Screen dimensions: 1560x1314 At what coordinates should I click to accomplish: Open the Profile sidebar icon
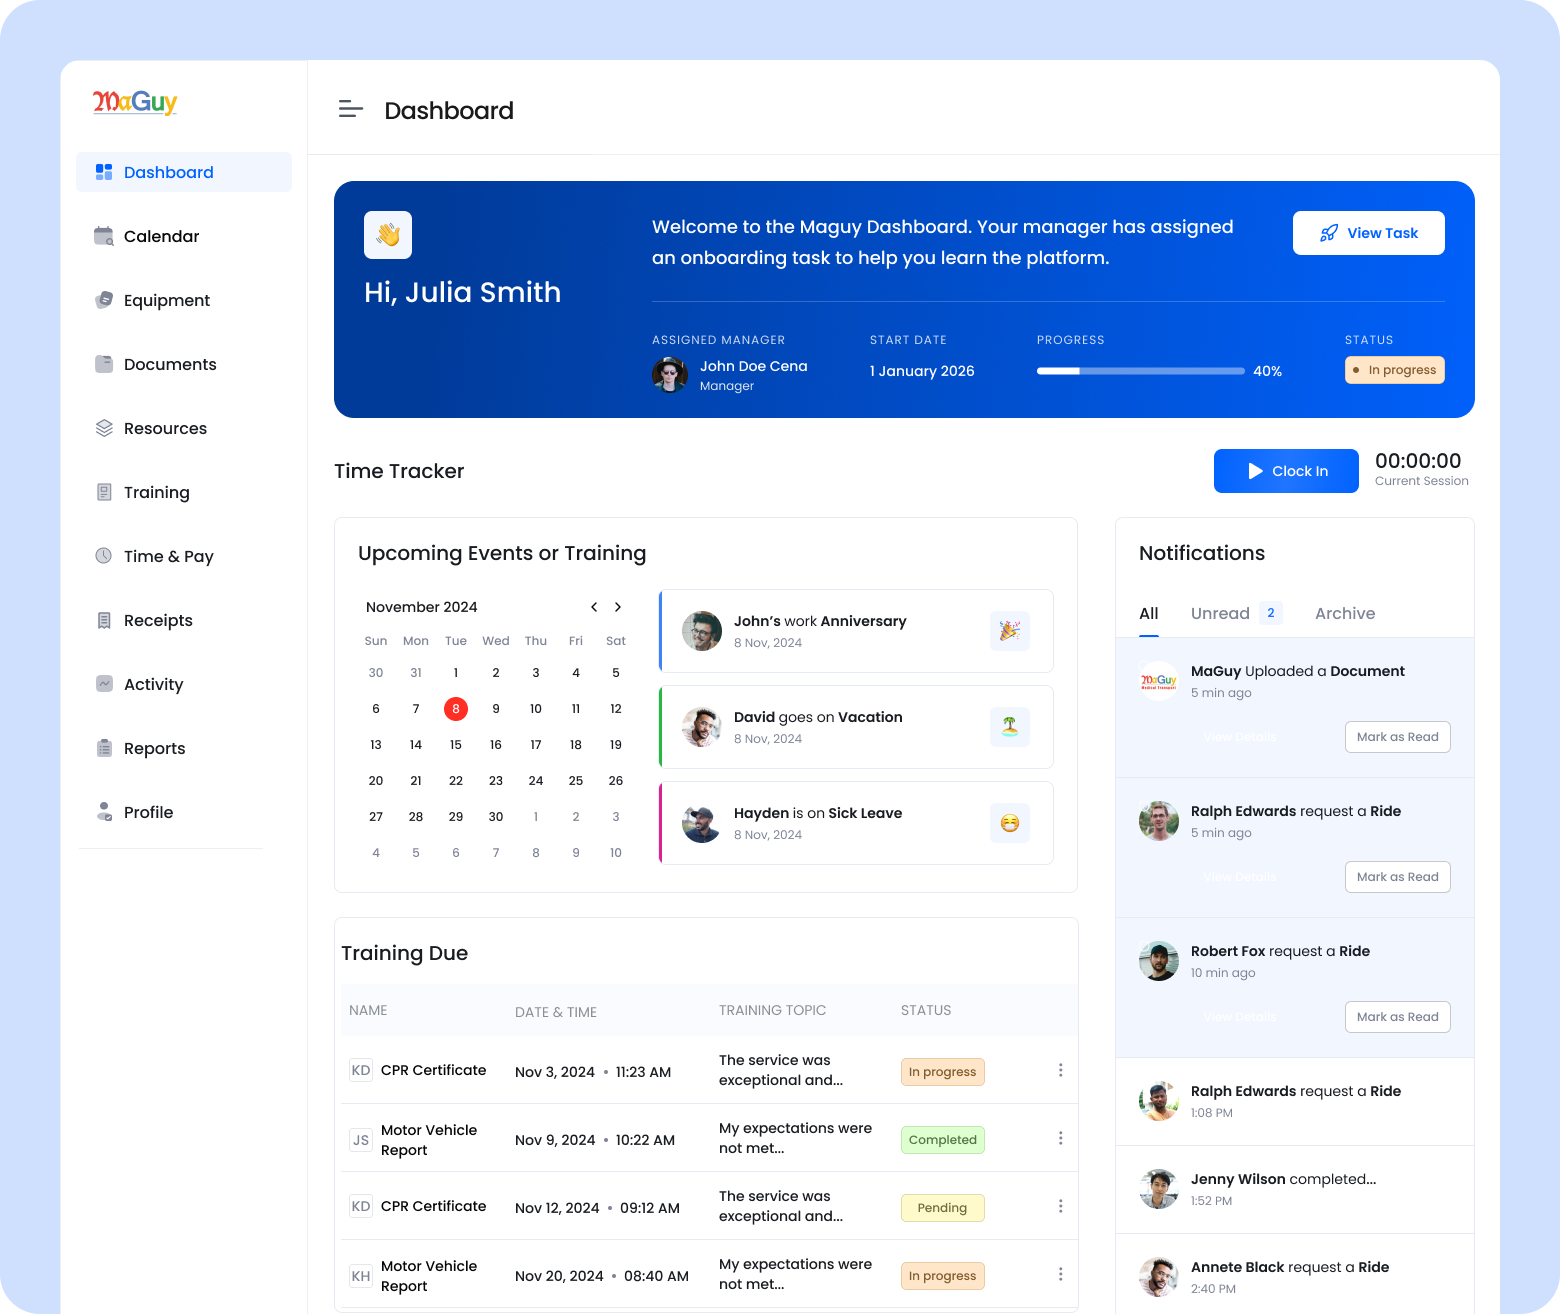pos(104,812)
